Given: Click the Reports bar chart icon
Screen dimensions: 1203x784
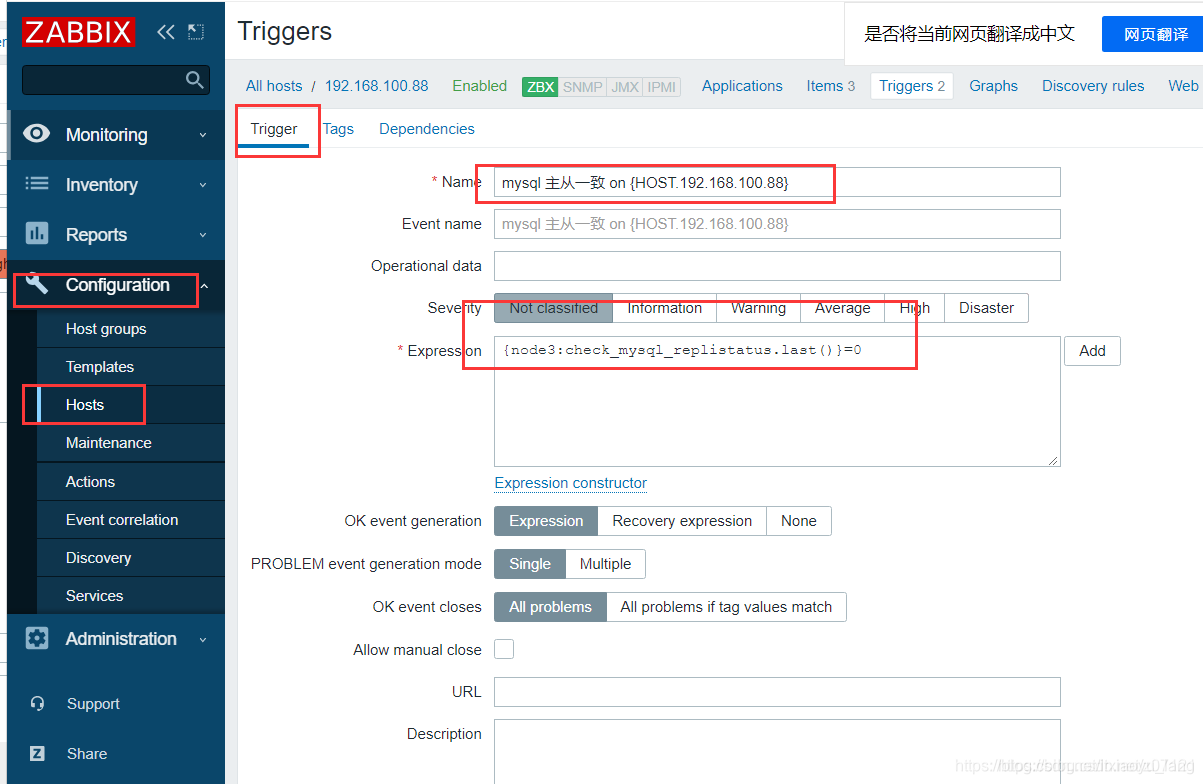Looking at the screenshot, I should pyautogui.click(x=37, y=233).
